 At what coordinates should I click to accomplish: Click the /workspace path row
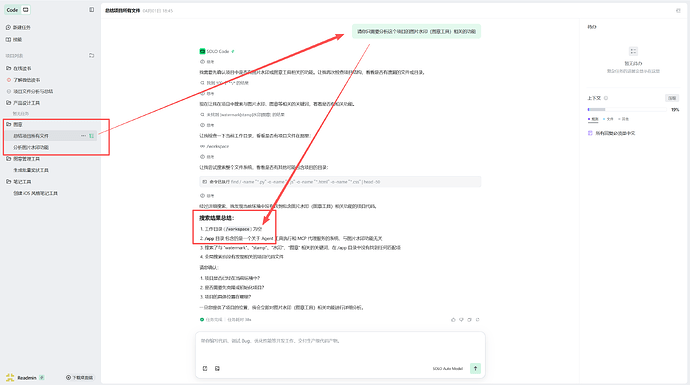[215, 146]
